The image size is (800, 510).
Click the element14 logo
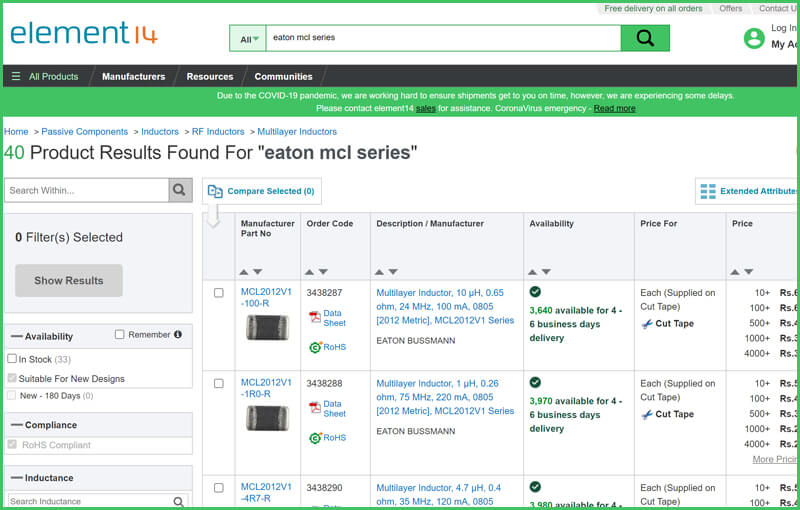tap(84, 33)
